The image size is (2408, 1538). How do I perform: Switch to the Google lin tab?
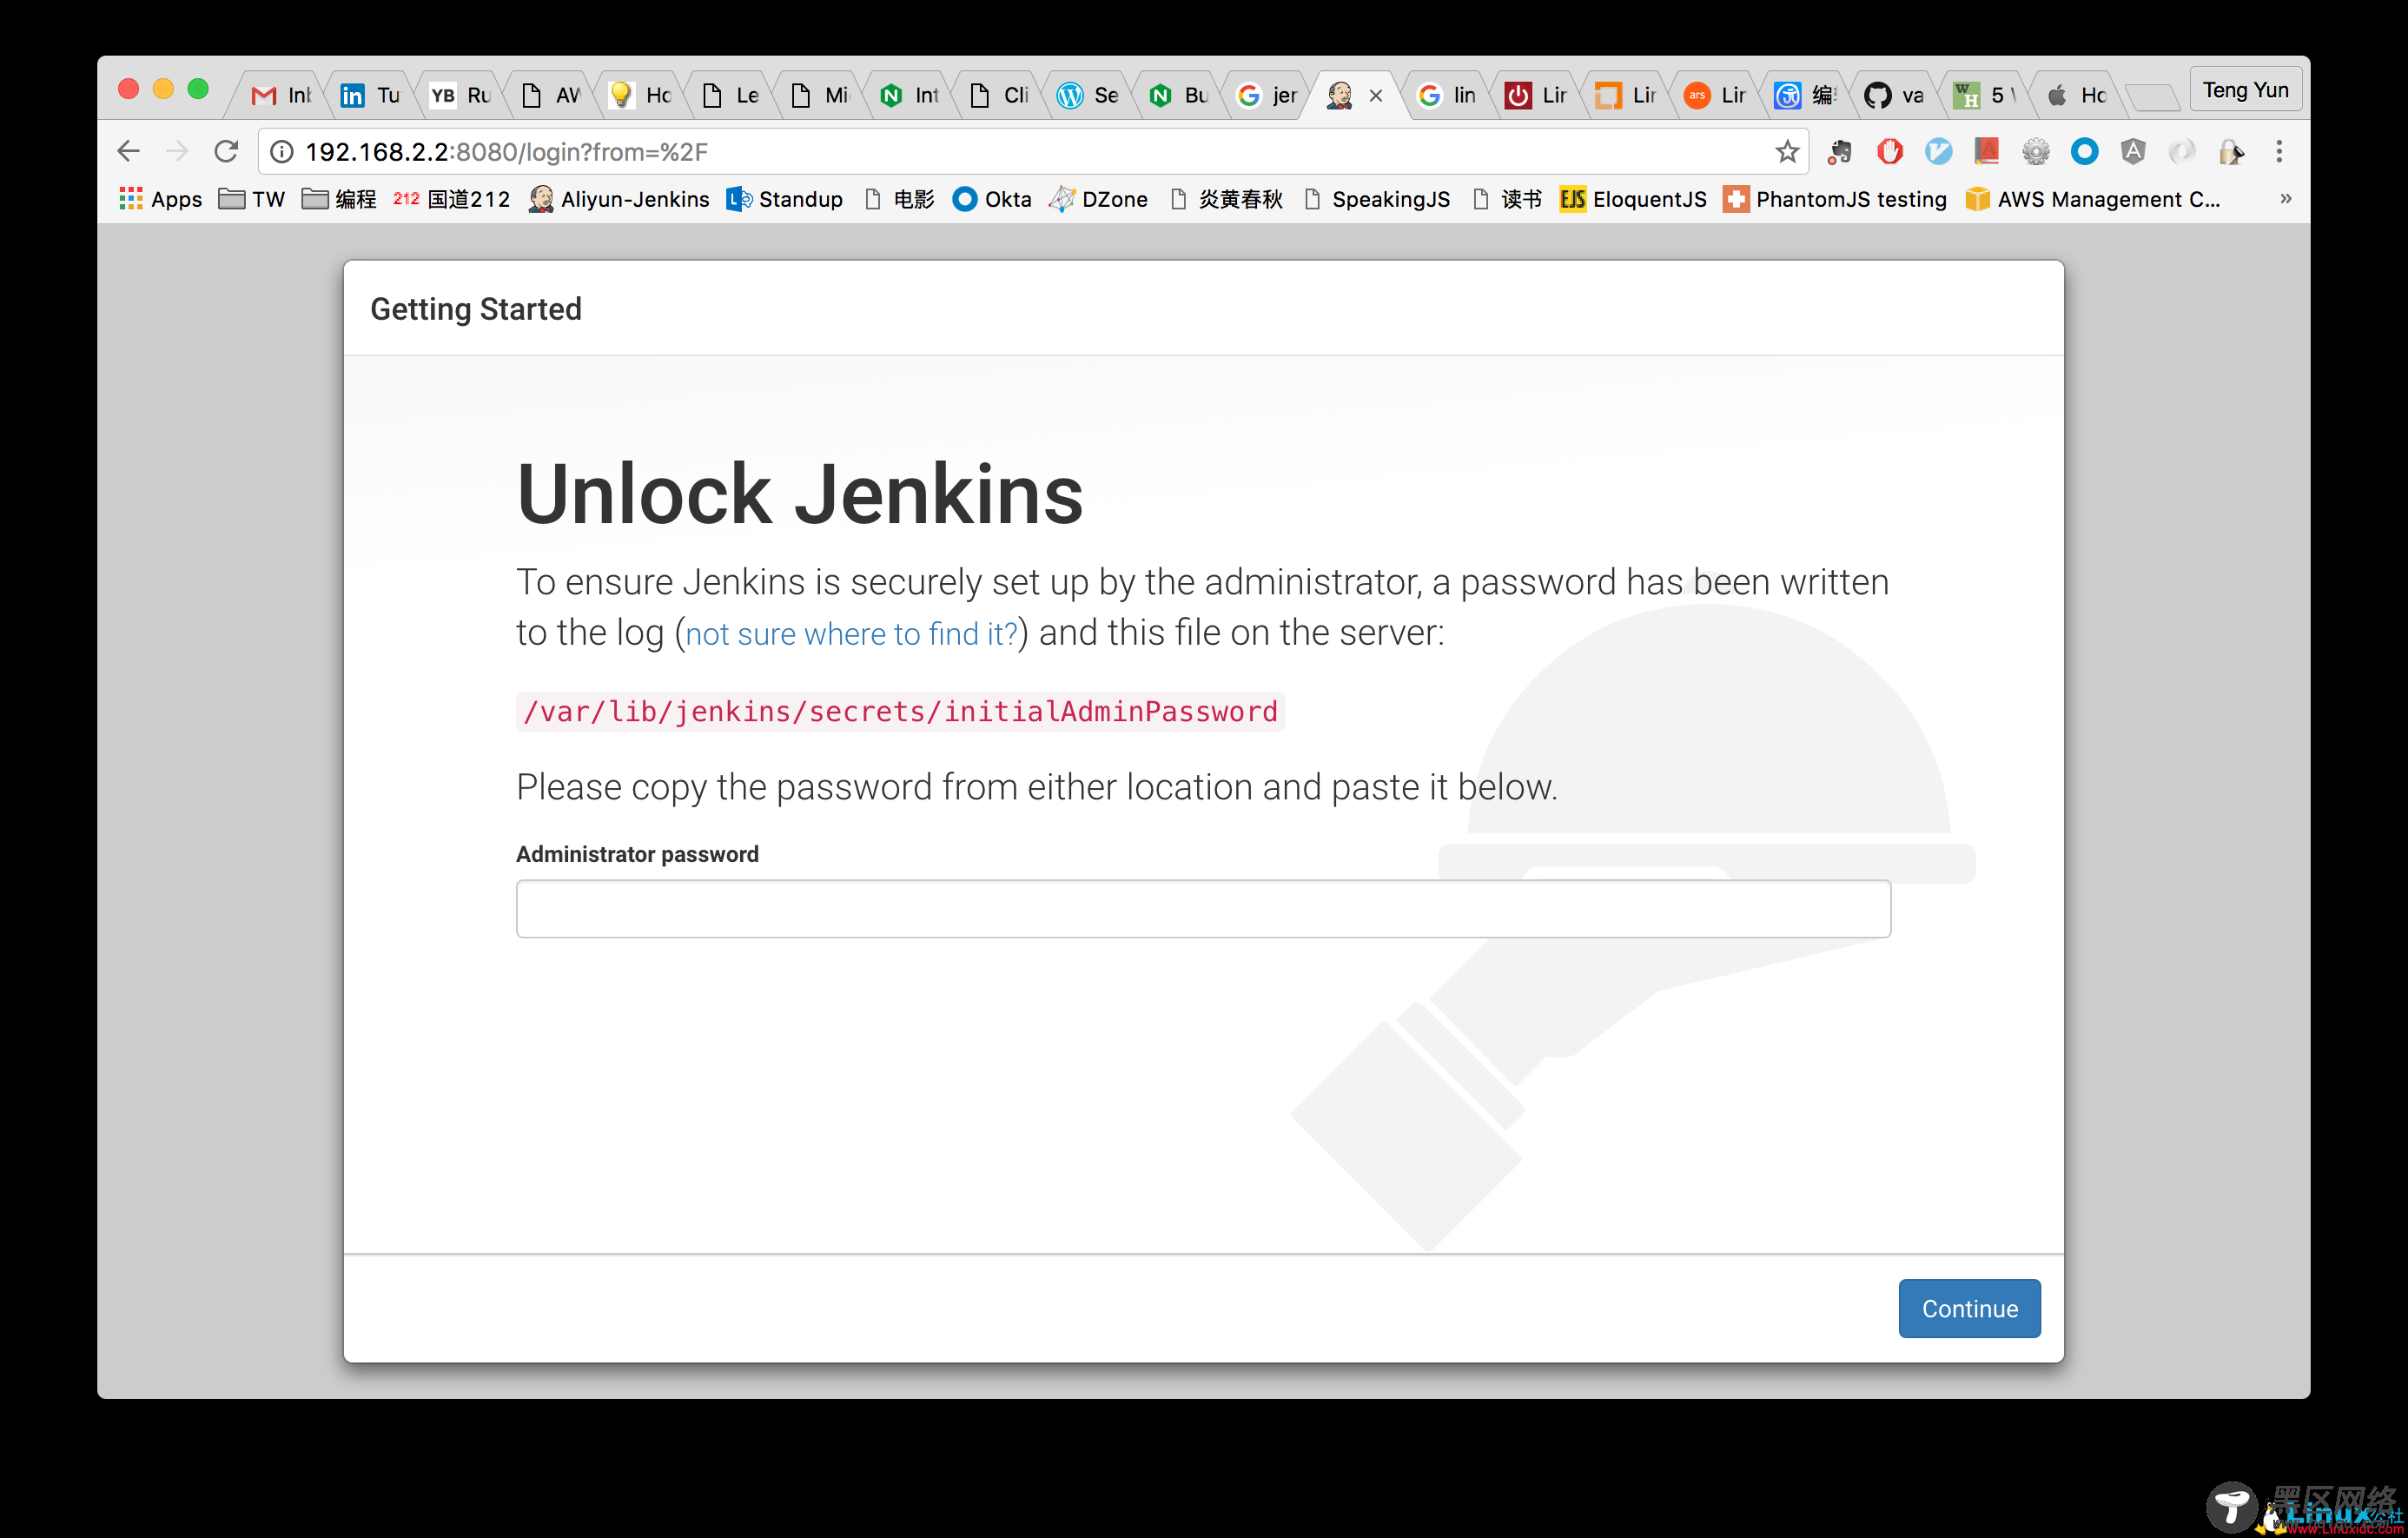tap(1447, 95)
